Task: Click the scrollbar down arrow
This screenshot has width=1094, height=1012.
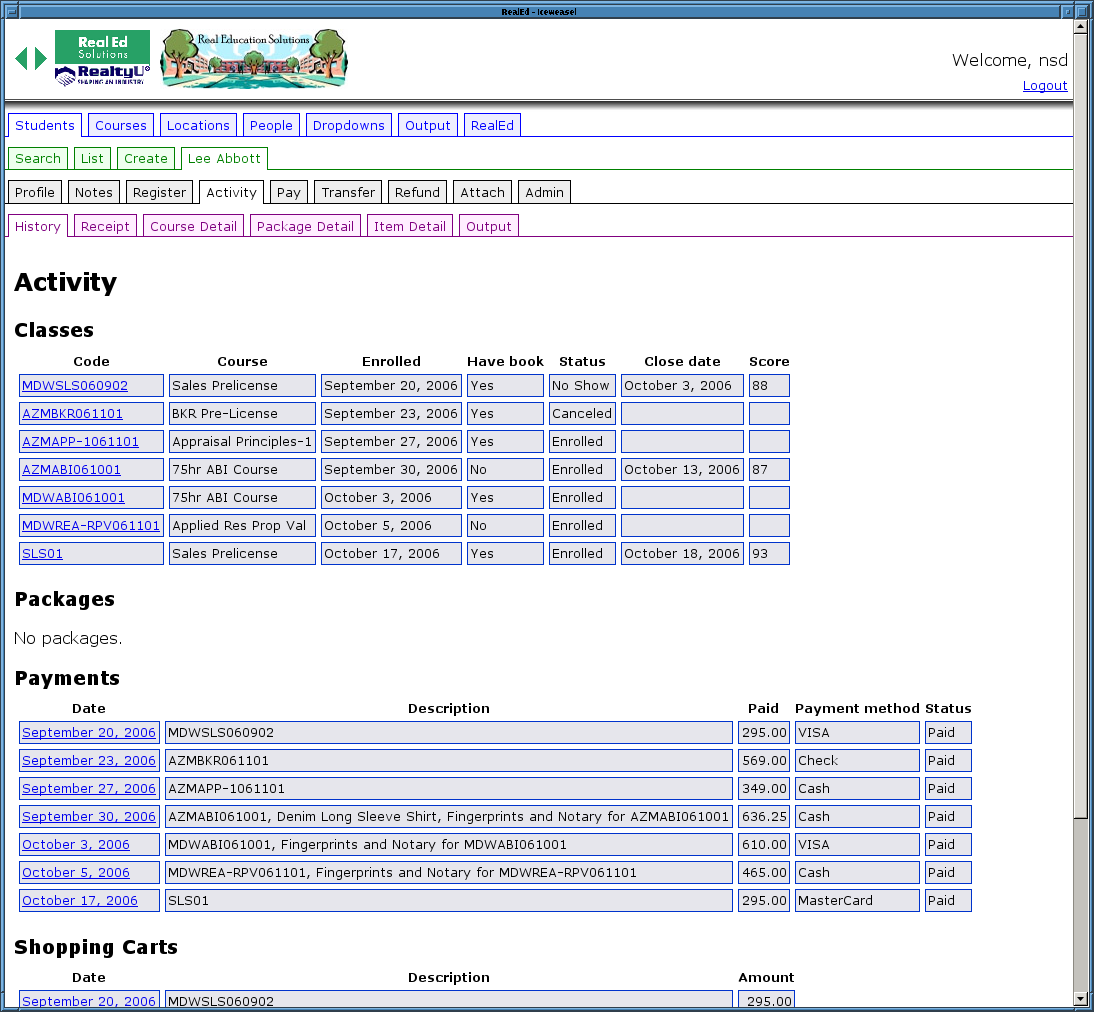Action: coord(1080,998)
